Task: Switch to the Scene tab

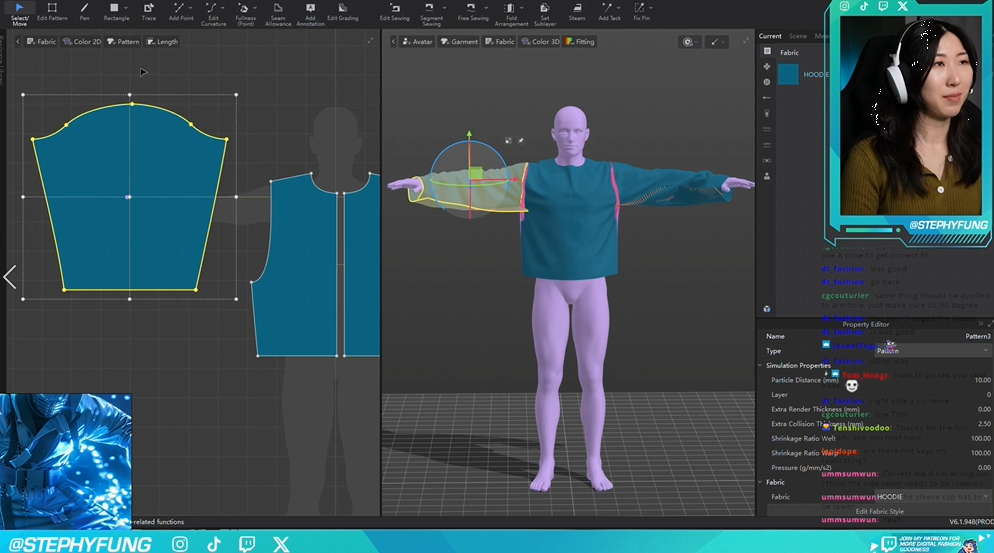Action: (797, 36)
